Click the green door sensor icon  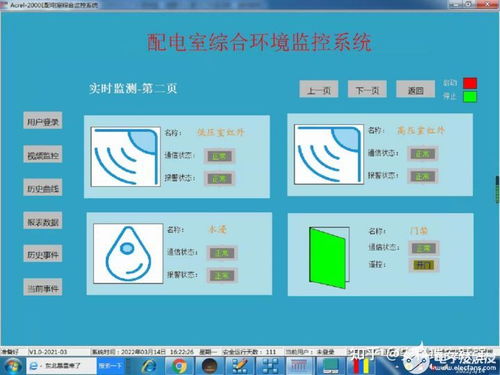[x=329, y=257]
